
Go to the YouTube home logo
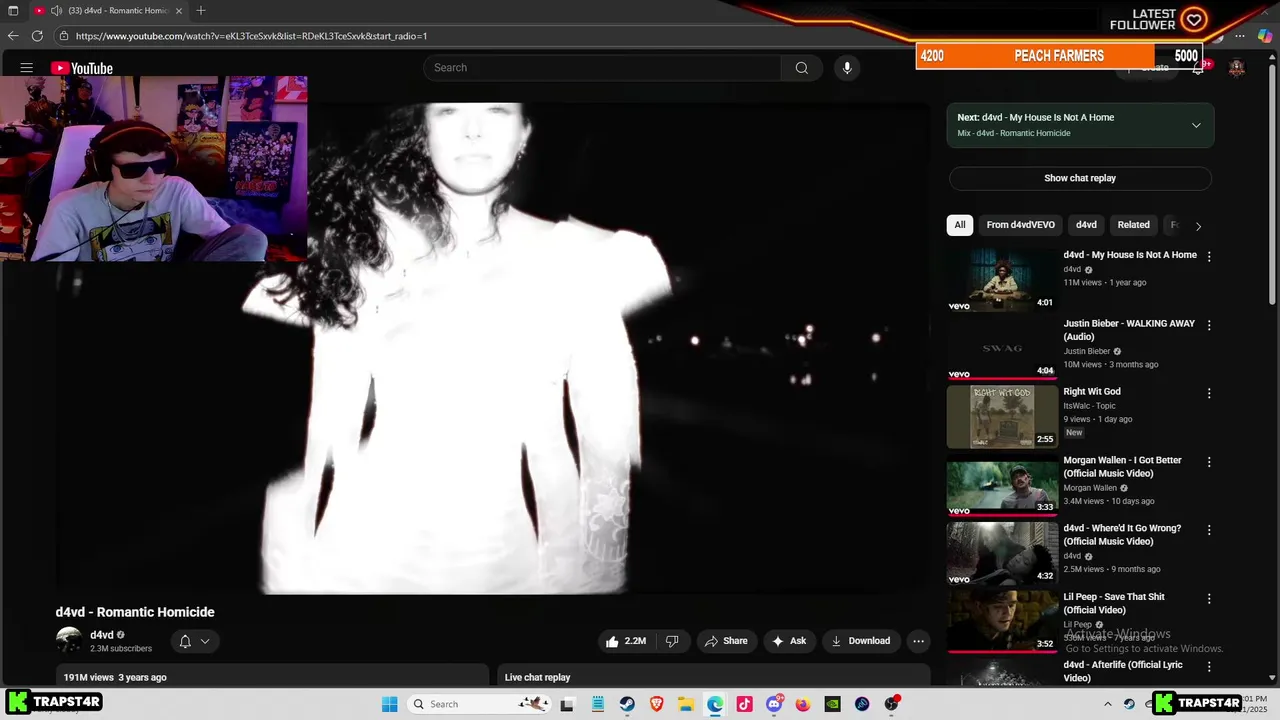tap(82, 68)
